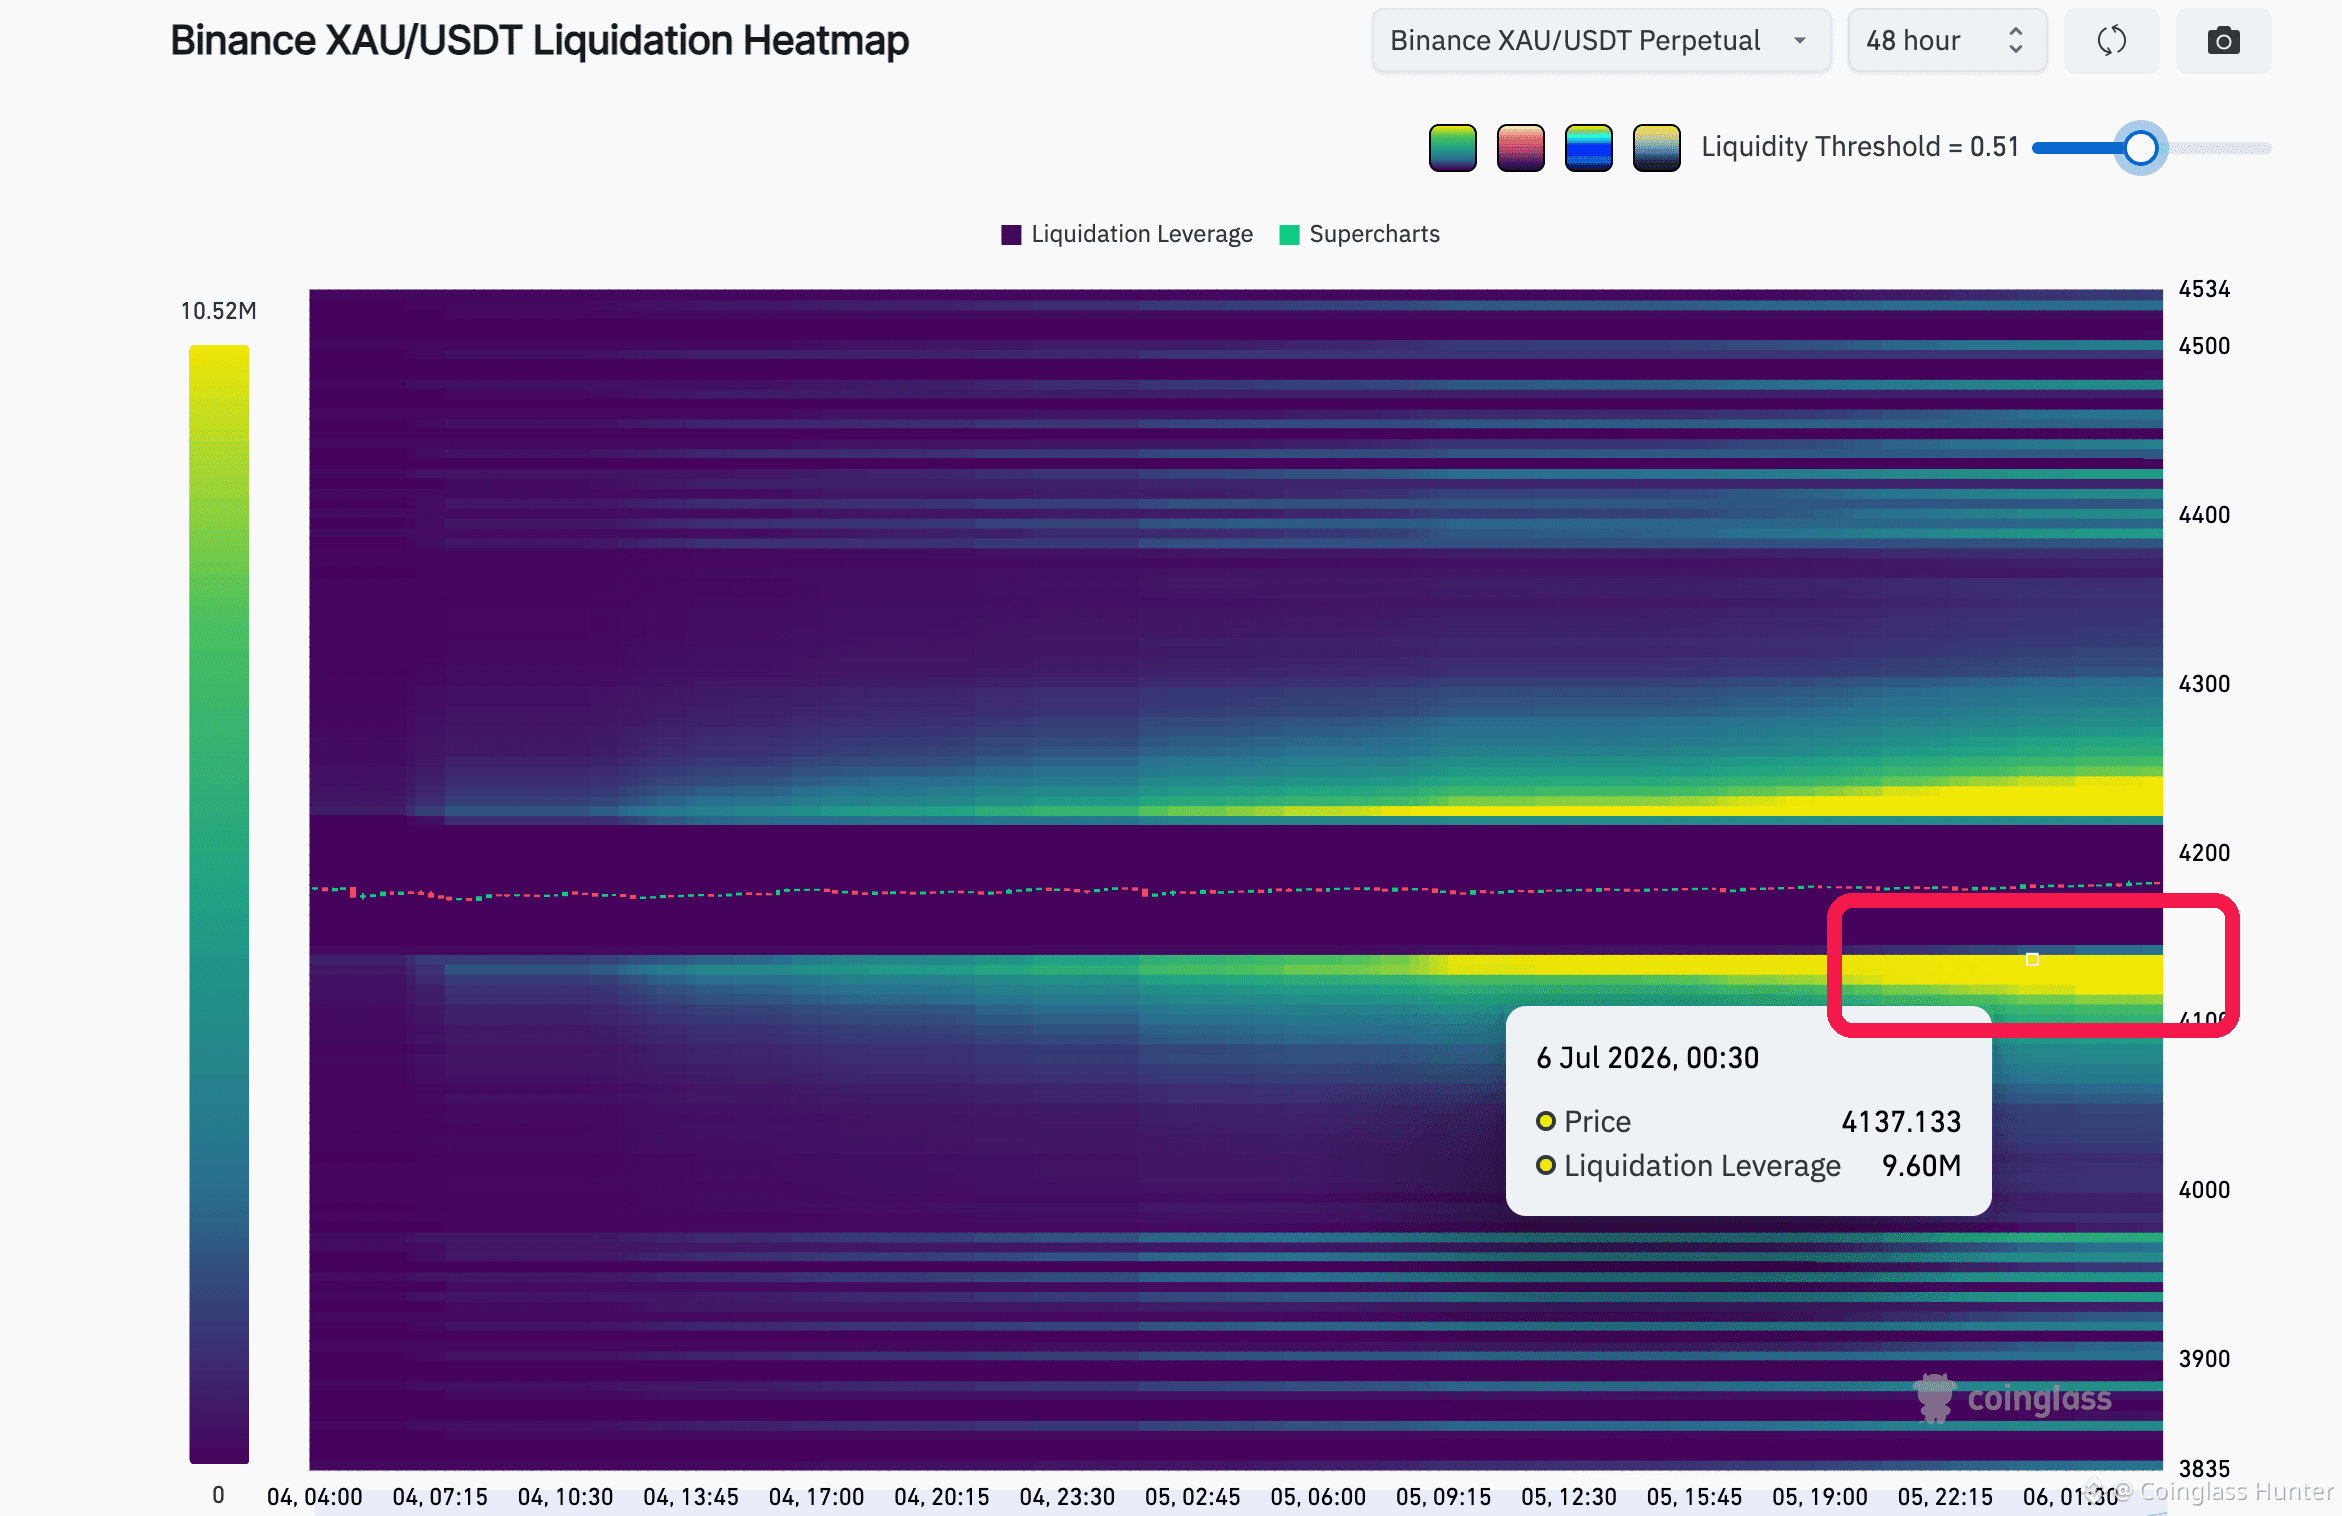Click the 3900 price axis label
2342x1516 pixels.
pos(2205,1359)
